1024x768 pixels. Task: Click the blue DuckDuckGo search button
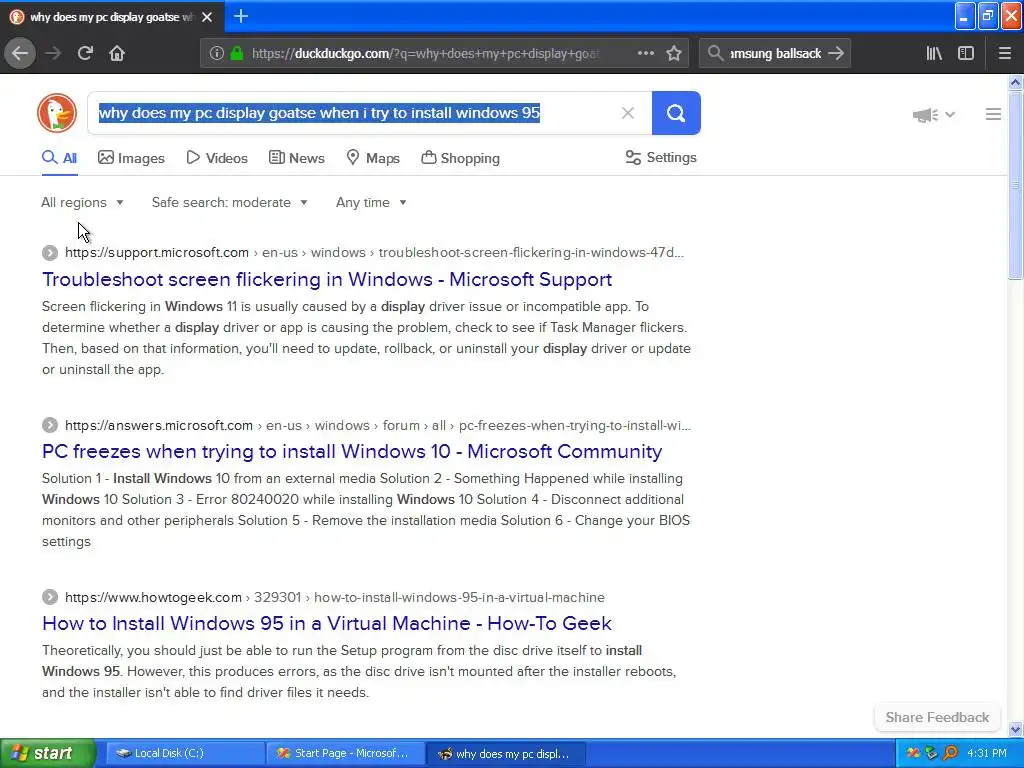tap(676, 113)
